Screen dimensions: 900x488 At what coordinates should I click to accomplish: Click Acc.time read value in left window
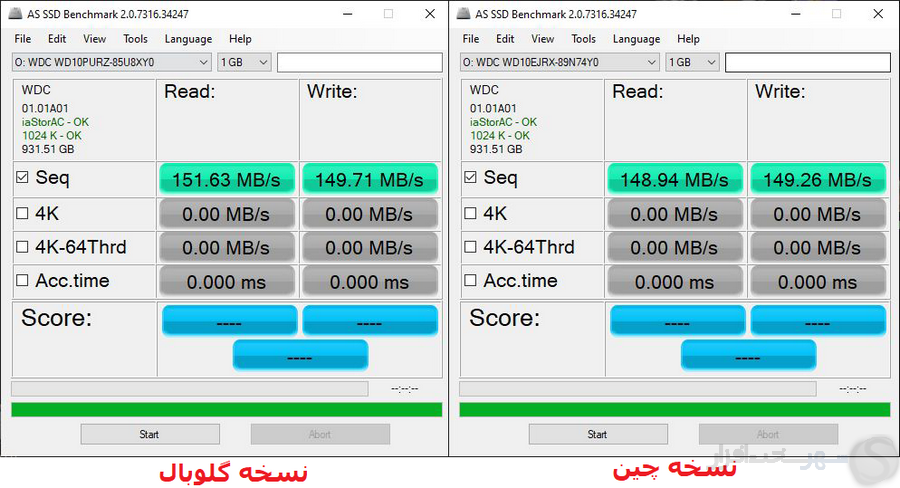tap(227, 281)
